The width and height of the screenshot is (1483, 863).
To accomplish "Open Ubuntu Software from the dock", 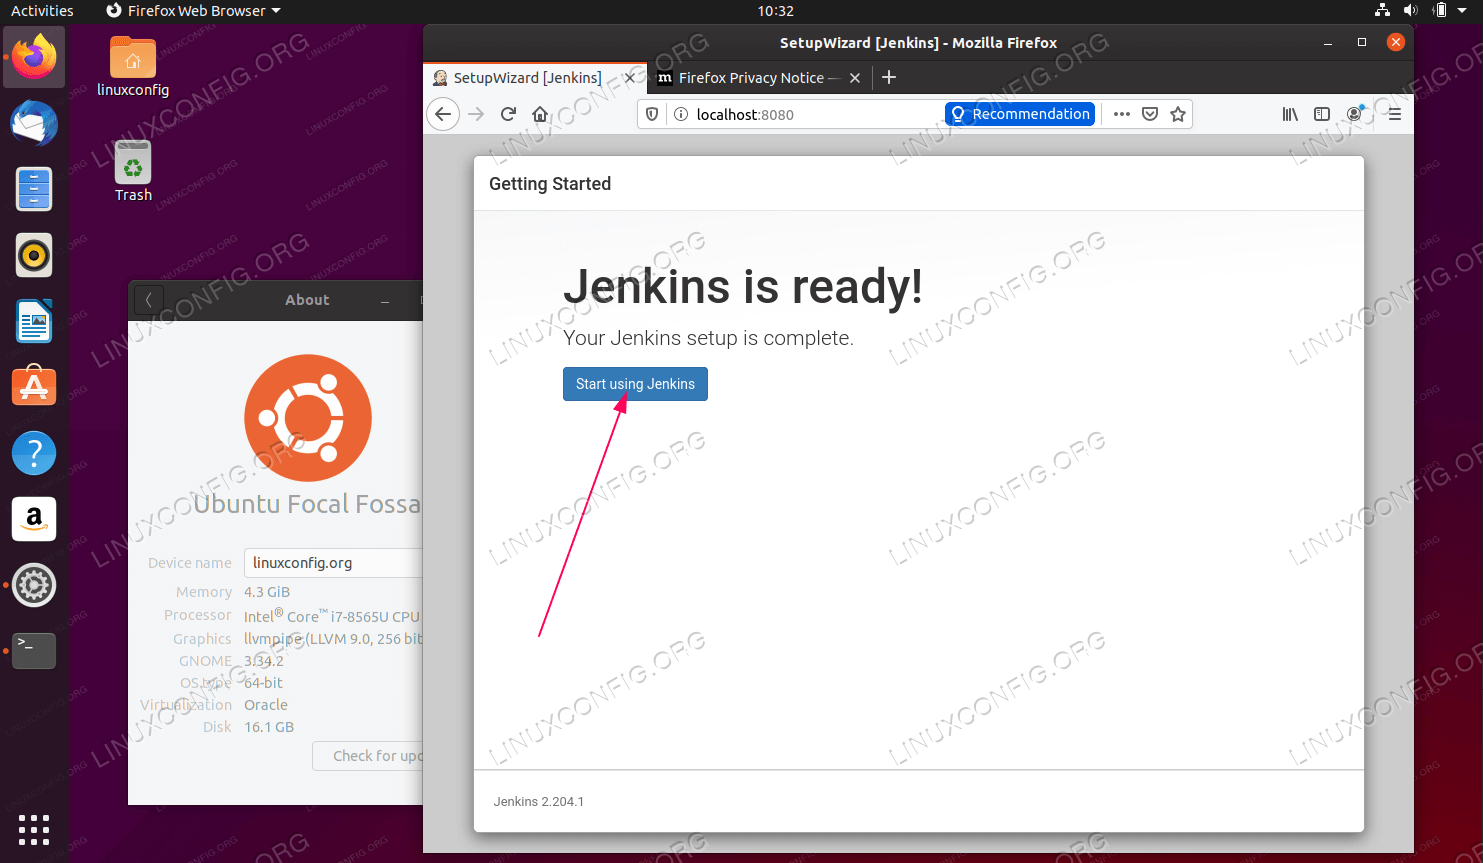I will coord(34,387).
